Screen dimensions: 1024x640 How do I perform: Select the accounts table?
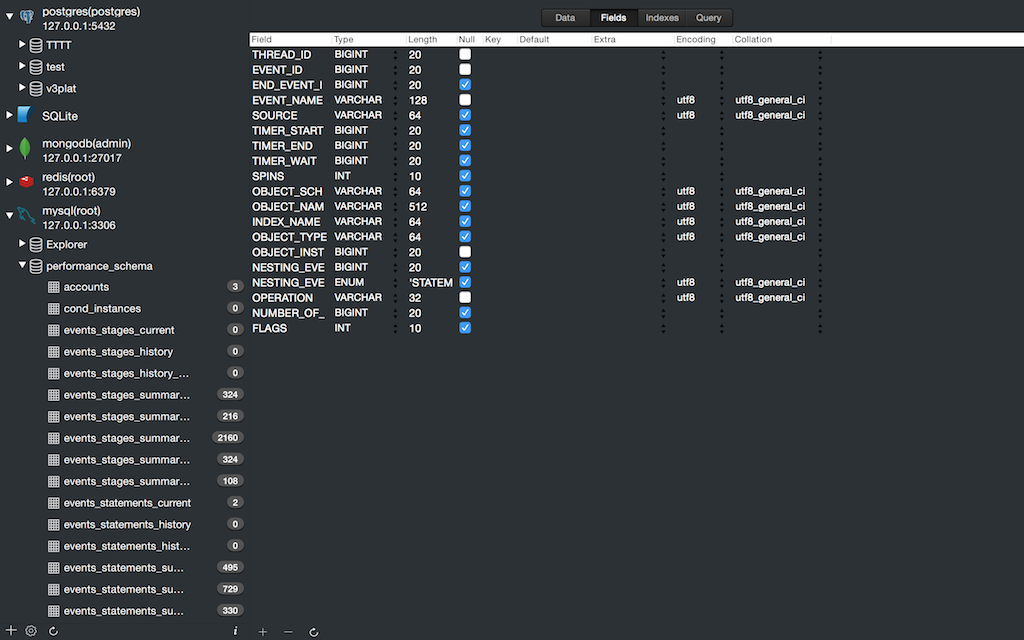click(86, 287)
